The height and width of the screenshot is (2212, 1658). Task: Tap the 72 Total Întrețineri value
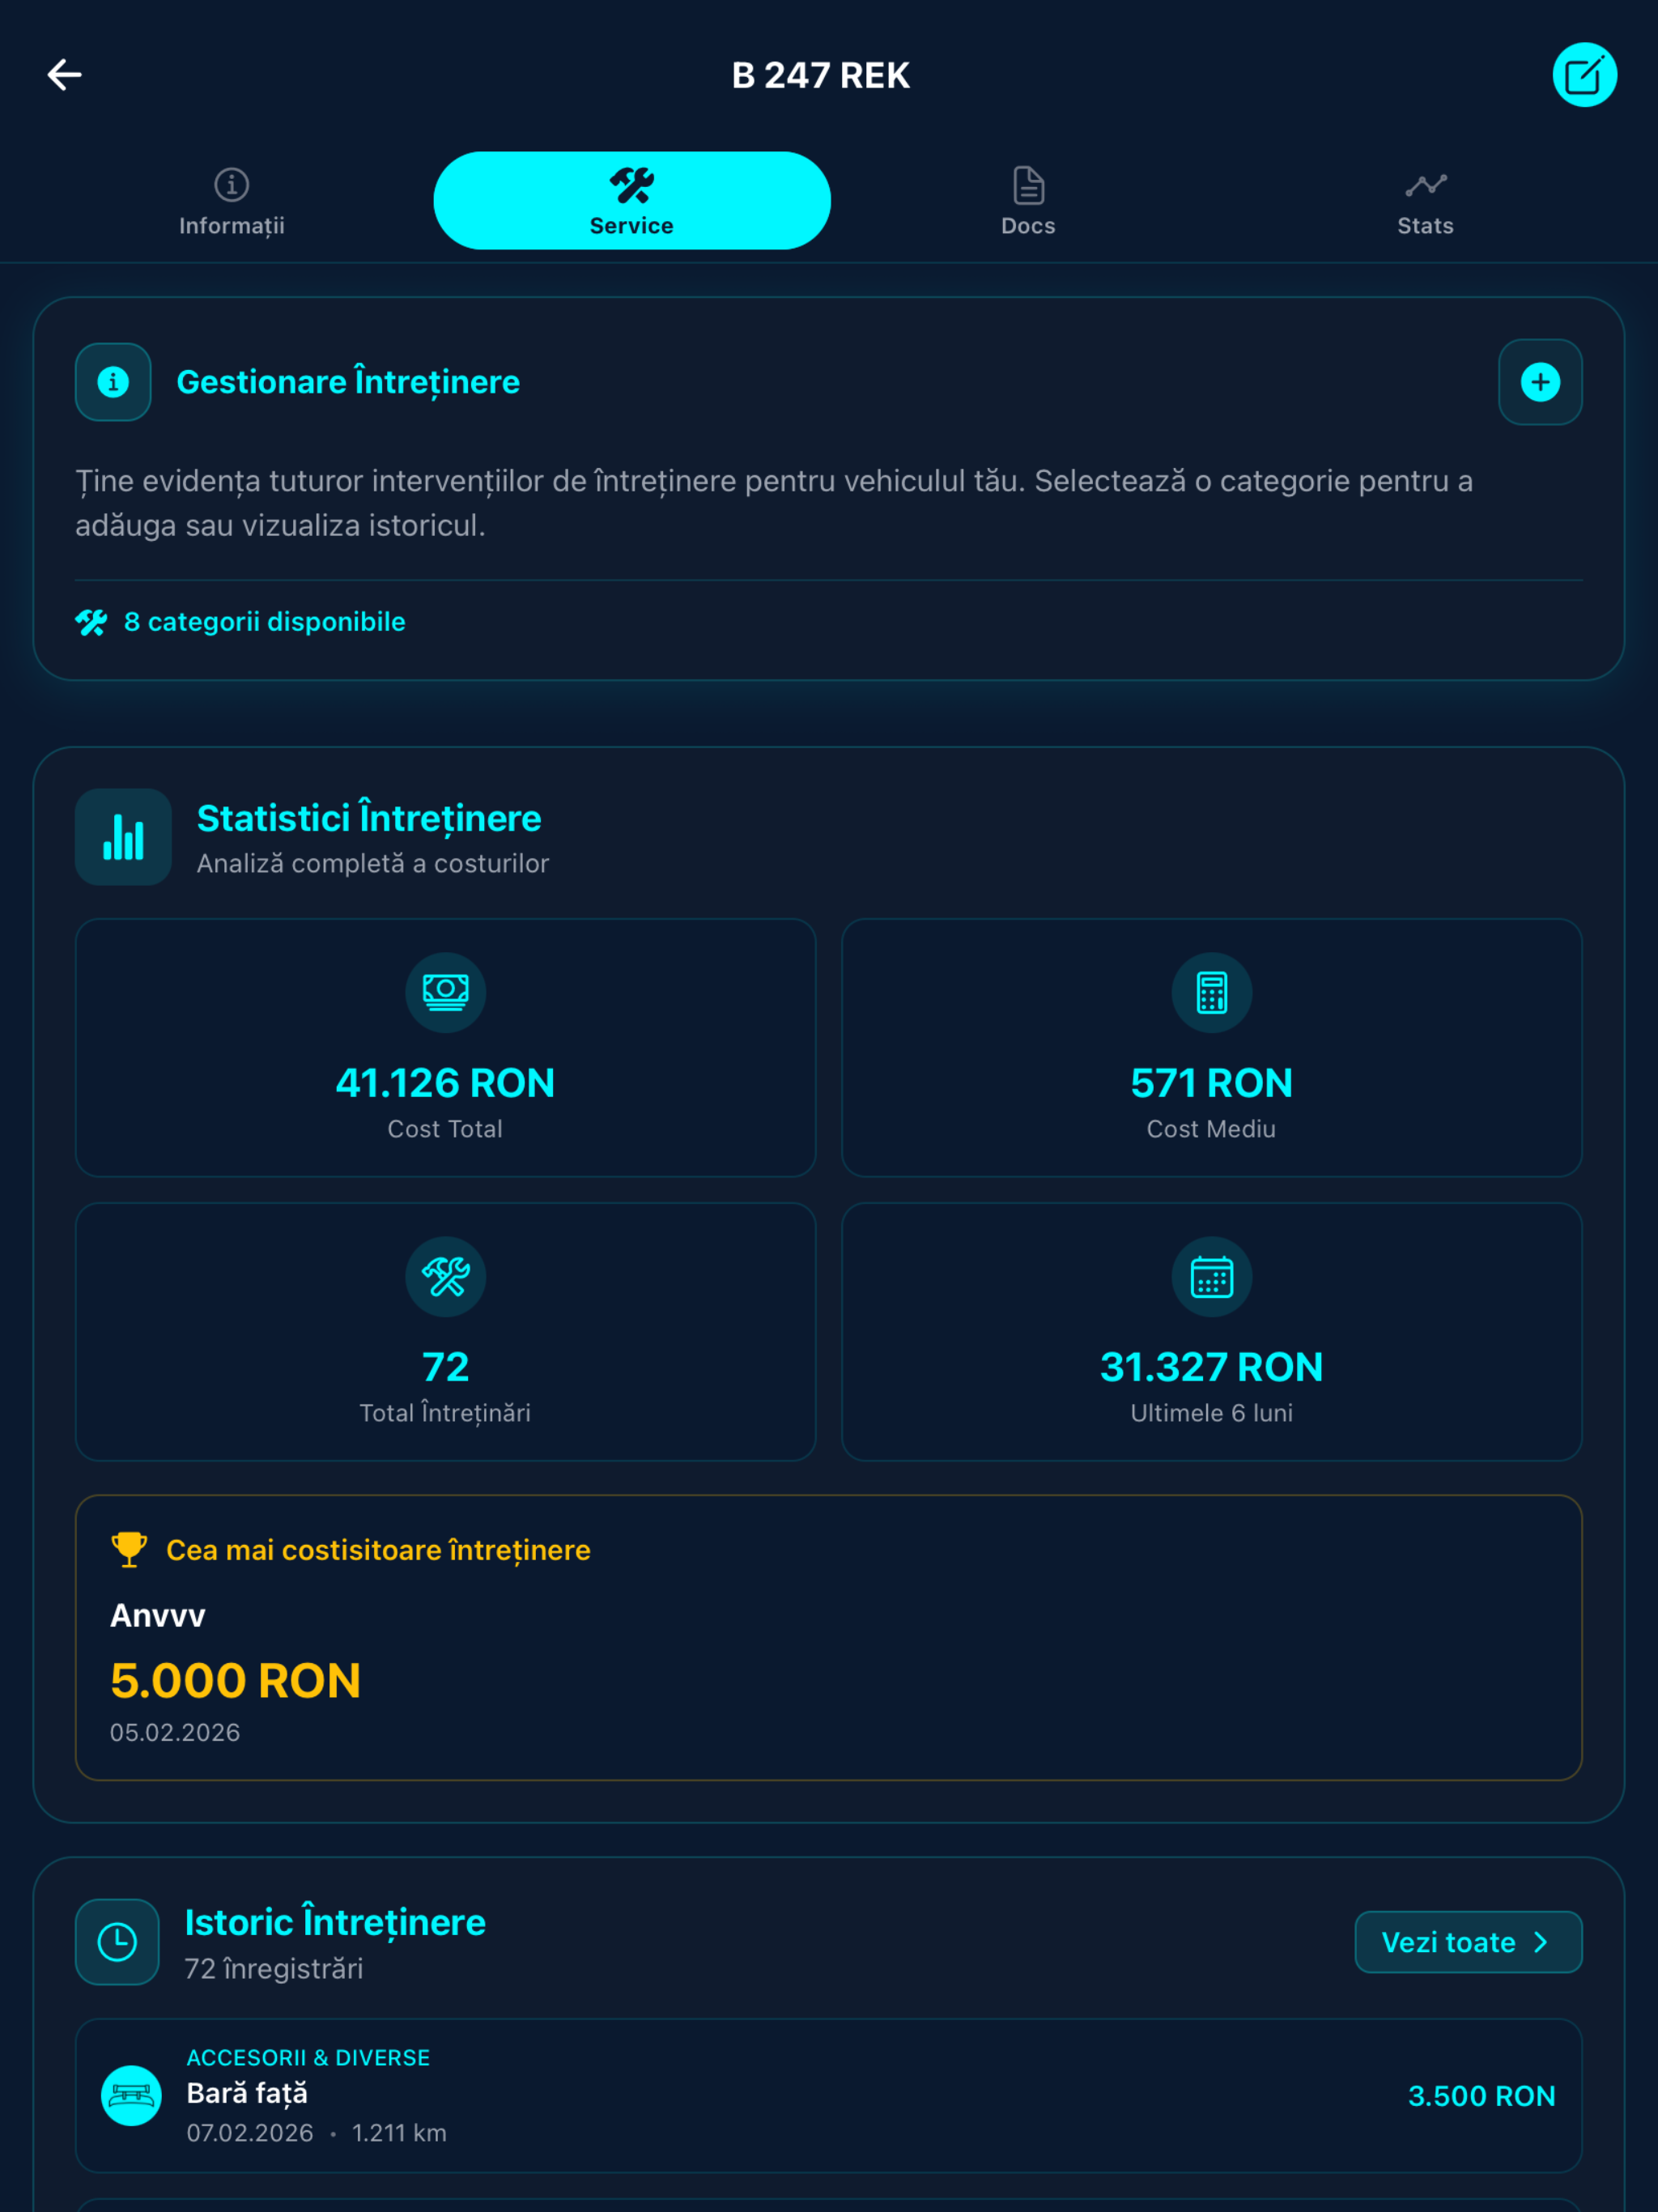pyautogui.click(x=445, y=1367)
